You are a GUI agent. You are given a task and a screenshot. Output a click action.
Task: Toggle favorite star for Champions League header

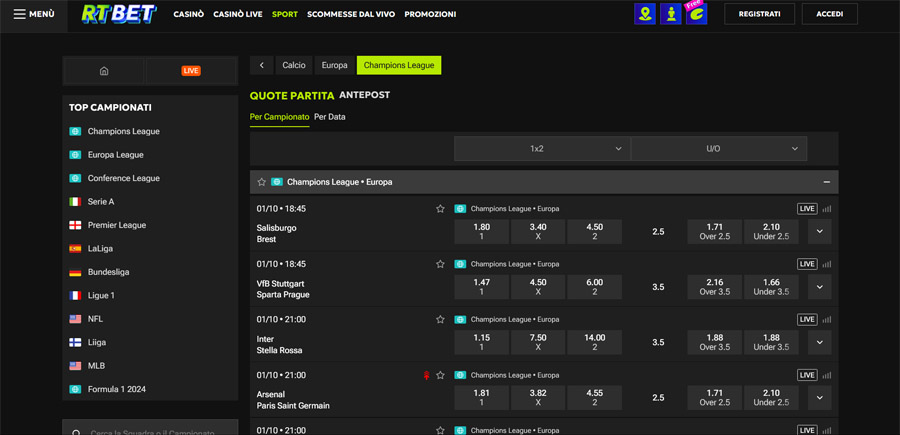[x=262, y=182]
